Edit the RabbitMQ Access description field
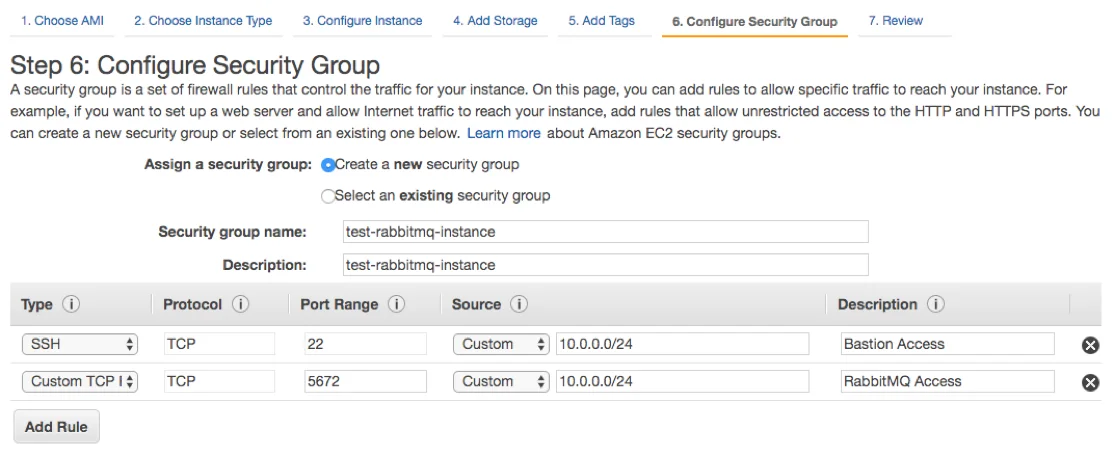1112x456 pixels. click(x=947, y=381)
